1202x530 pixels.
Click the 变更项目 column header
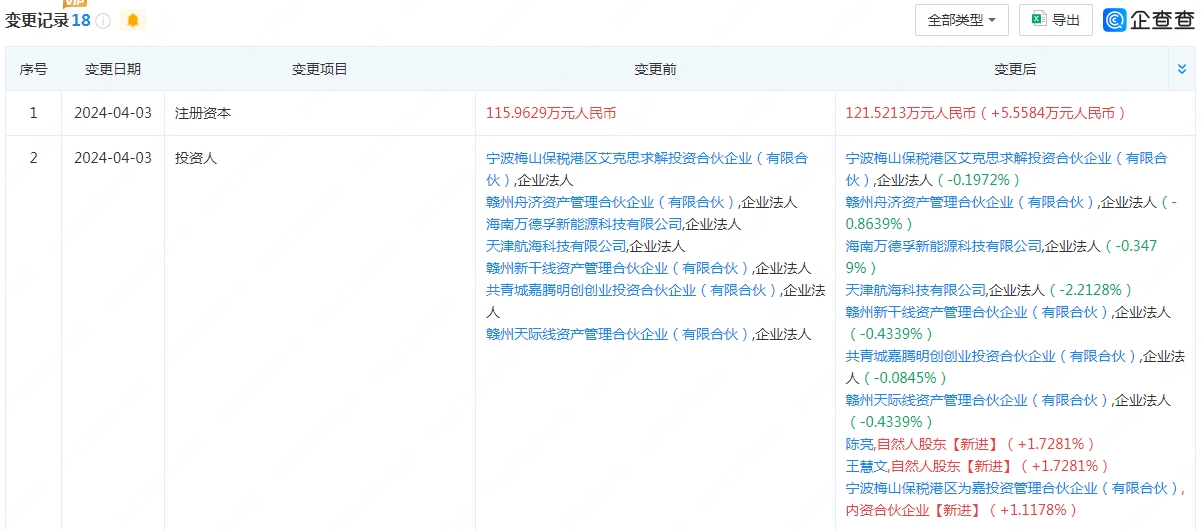320,69
